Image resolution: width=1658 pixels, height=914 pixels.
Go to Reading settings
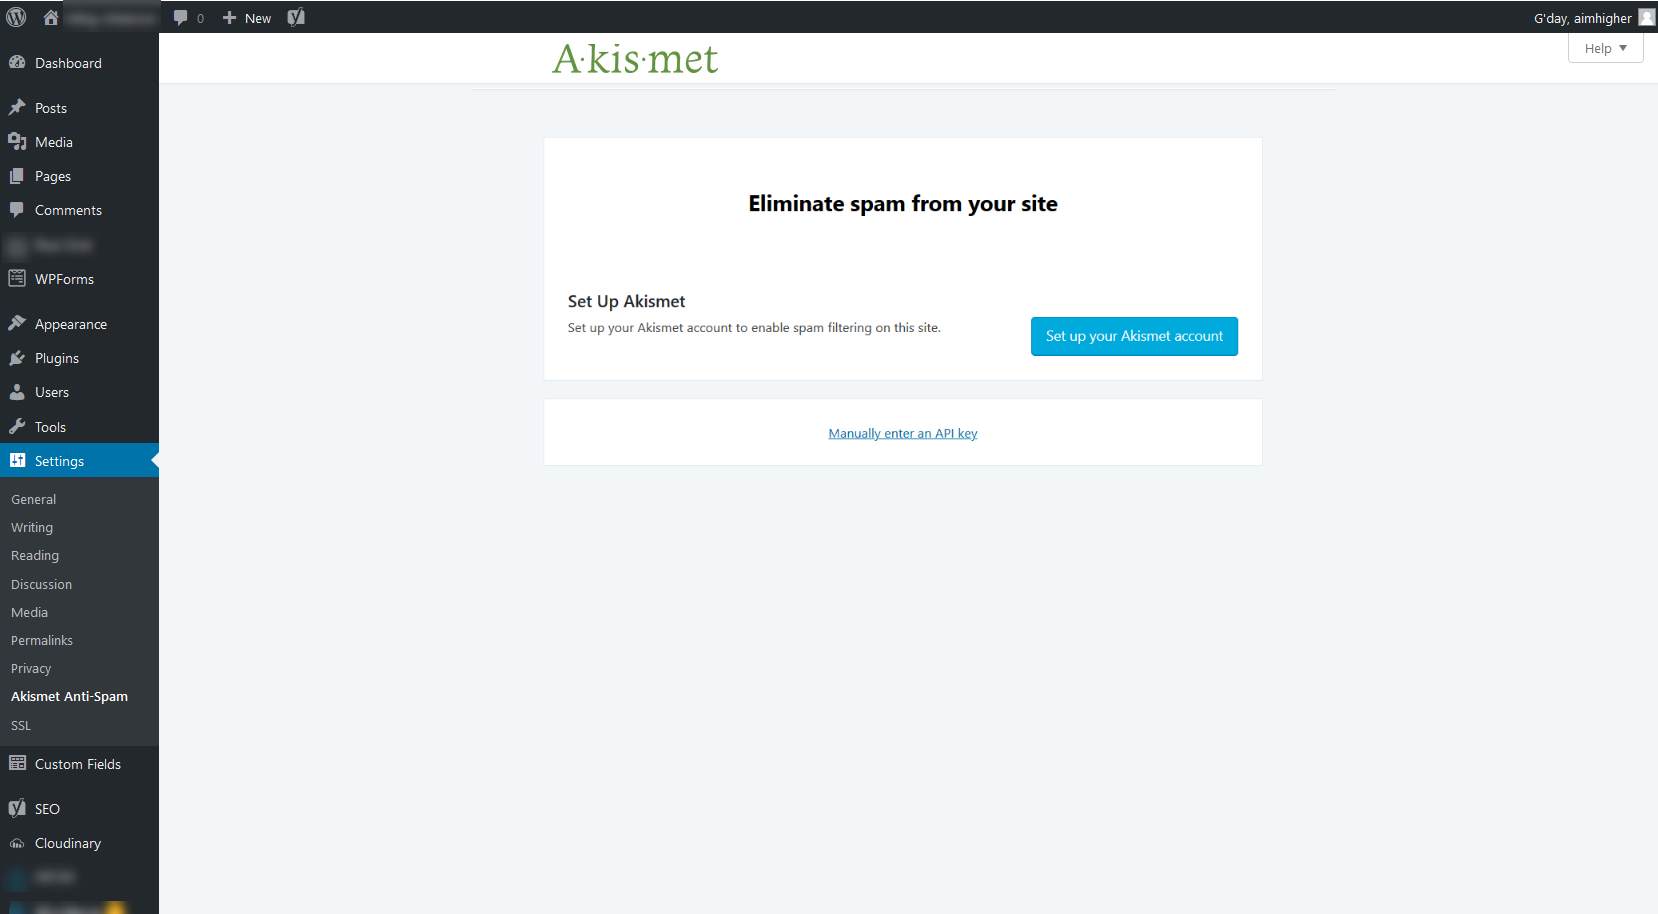[x=35, y=555]
